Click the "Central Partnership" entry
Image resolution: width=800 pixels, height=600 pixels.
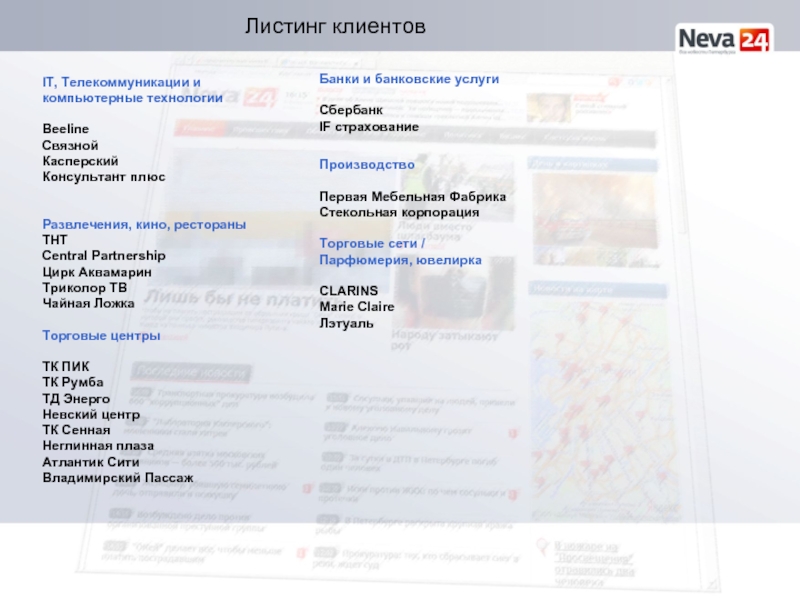click(104, 256)
